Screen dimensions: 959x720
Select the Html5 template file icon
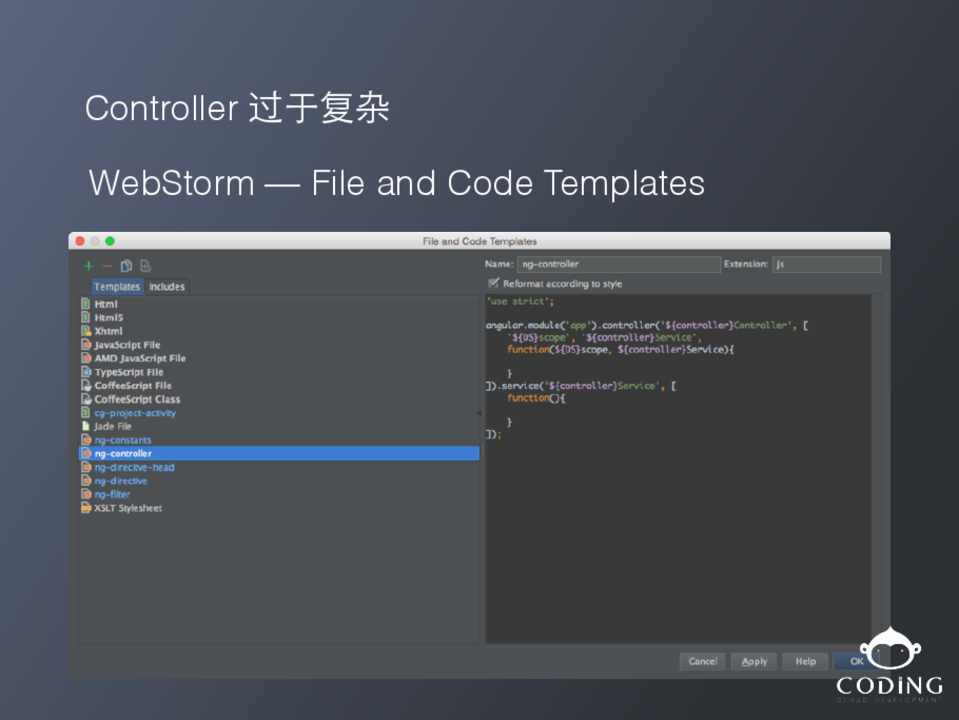[86, 317]
